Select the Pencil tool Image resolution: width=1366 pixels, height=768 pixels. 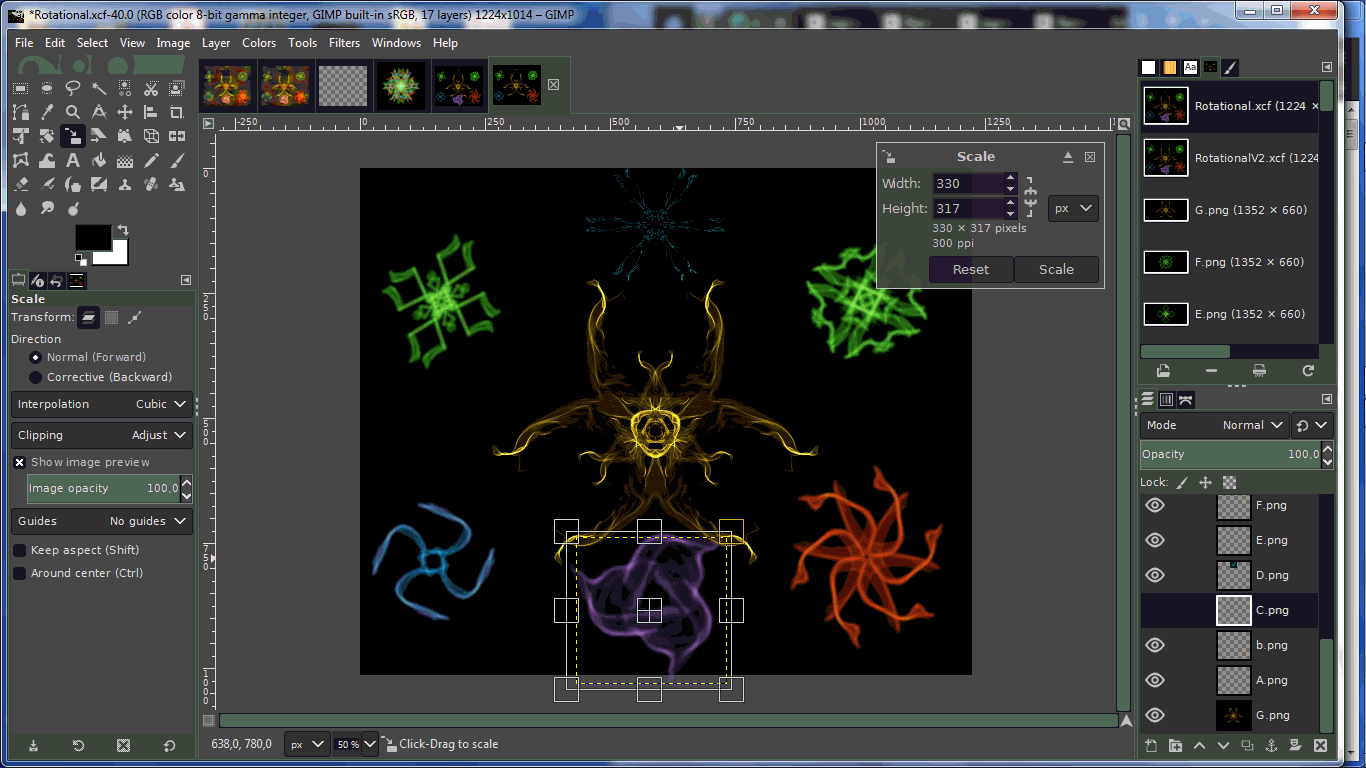click(151, 160)
